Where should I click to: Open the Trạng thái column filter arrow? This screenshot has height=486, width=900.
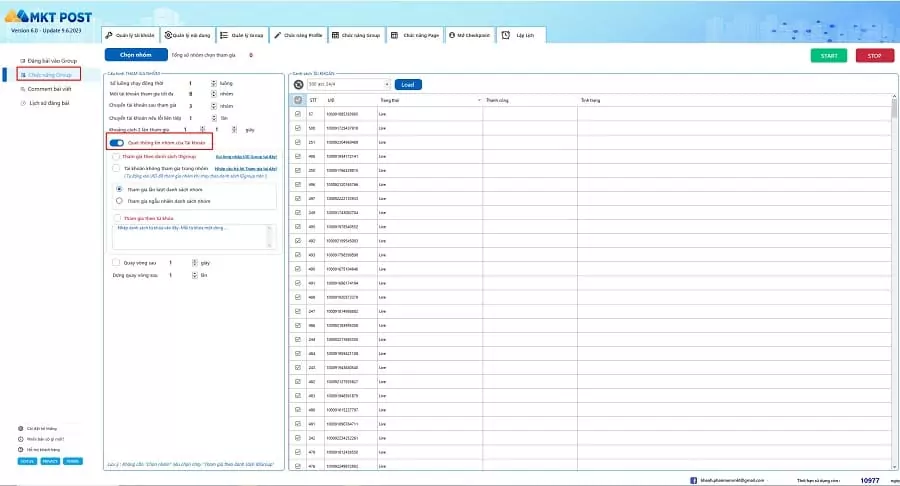pyautogui.click(x=479, y=100)
